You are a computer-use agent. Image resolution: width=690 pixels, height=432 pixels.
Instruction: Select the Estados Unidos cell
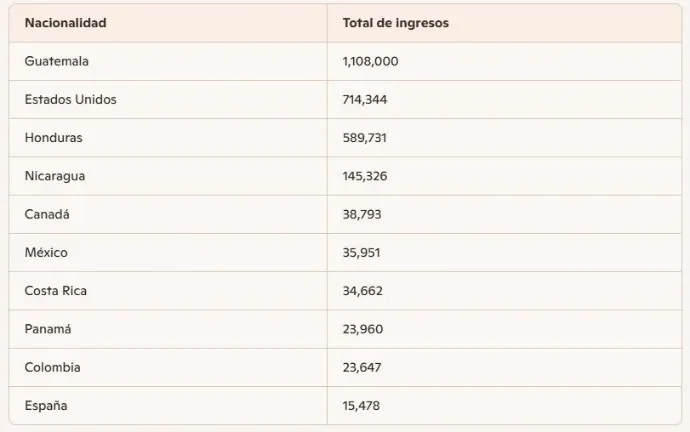[x=70, y=100]
